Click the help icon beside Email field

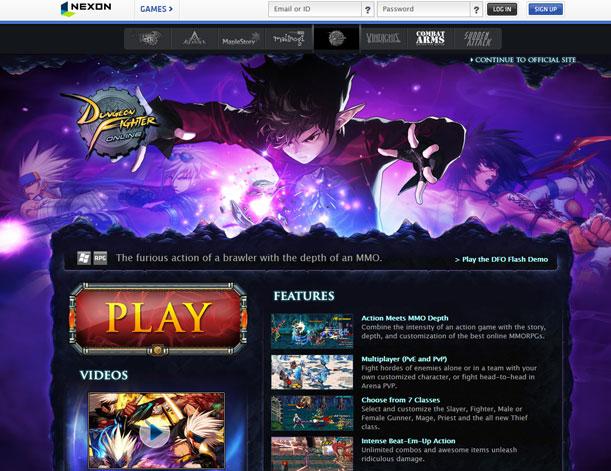tap(367, 10)
